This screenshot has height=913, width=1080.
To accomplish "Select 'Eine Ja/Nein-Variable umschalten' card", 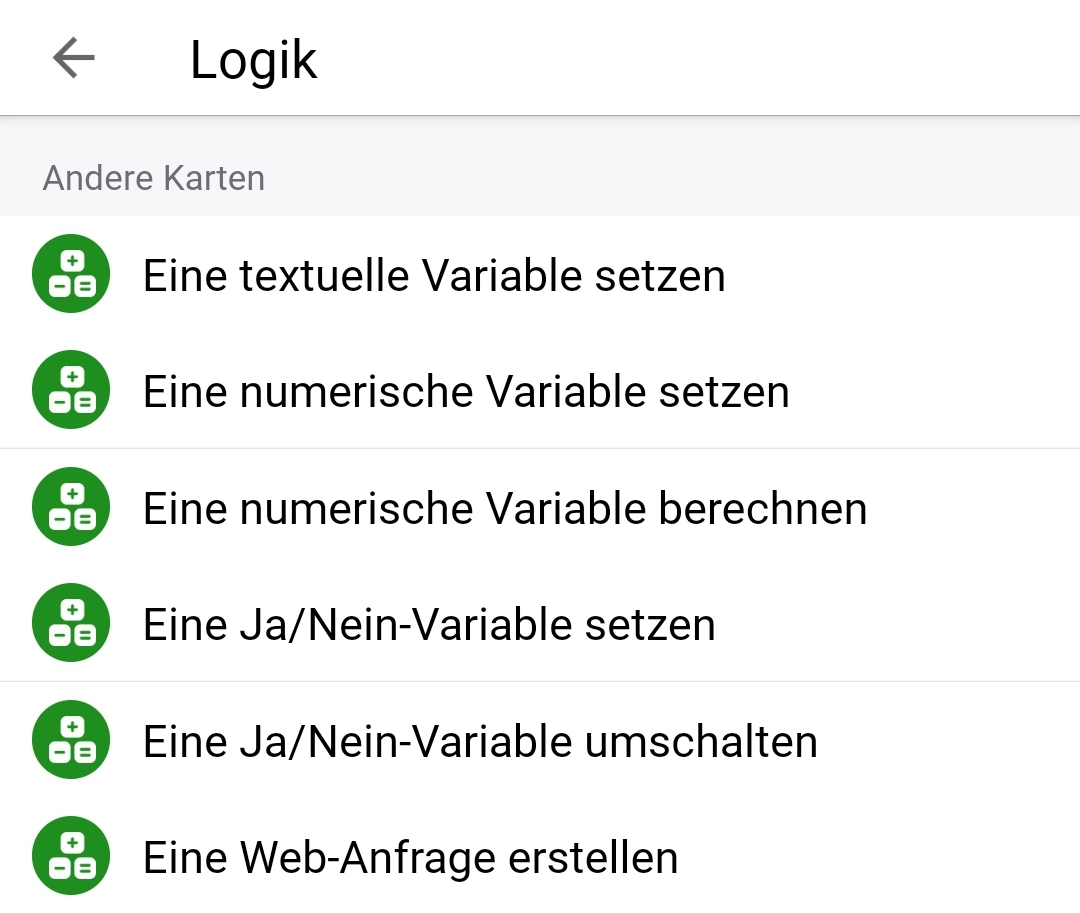I will pyautogui.click(x=480, y=741).
